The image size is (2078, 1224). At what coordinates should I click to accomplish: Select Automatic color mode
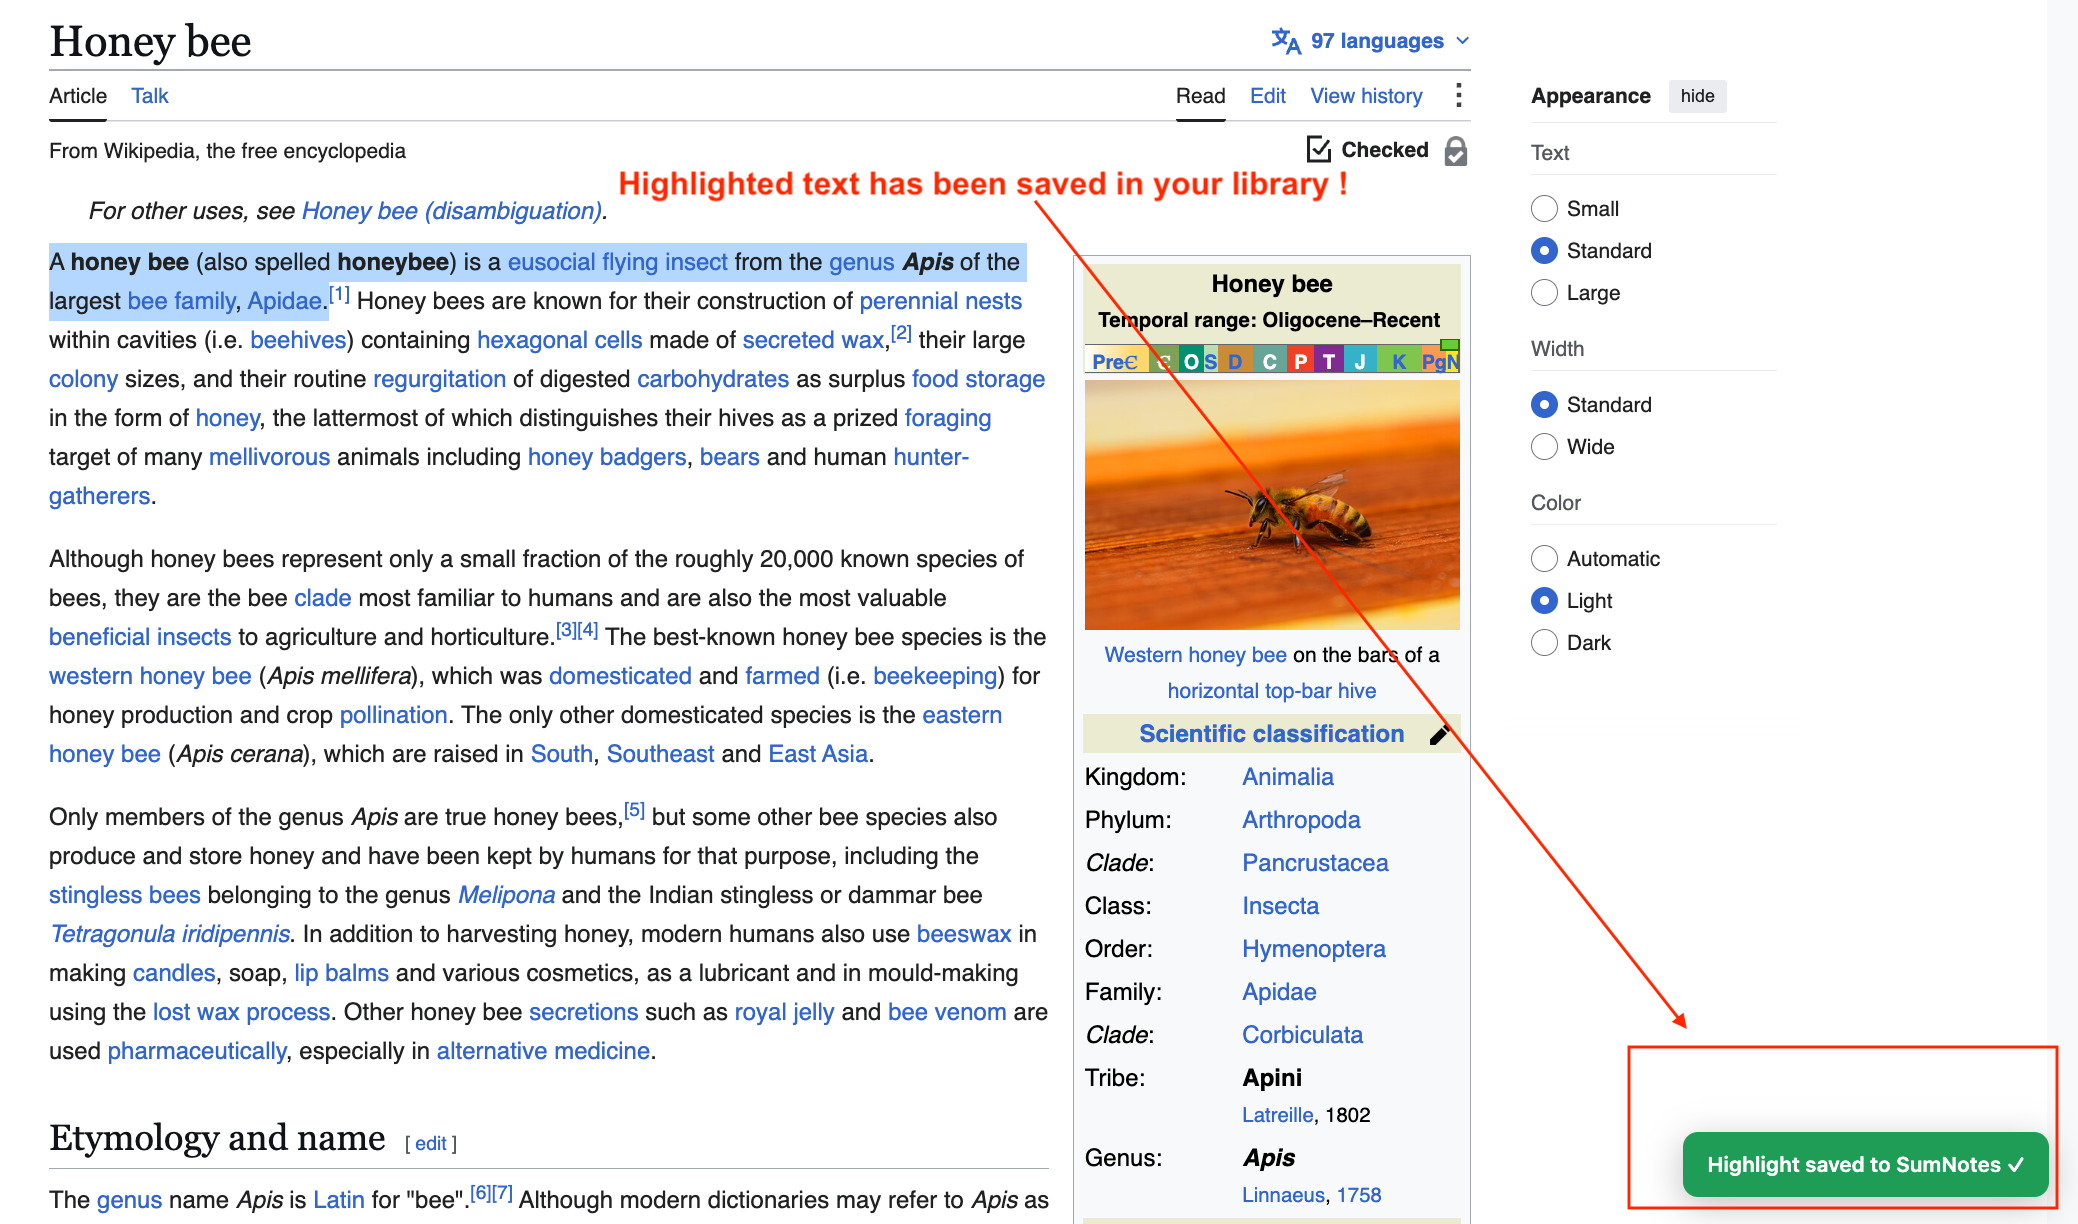click(x=1544, y=558)
